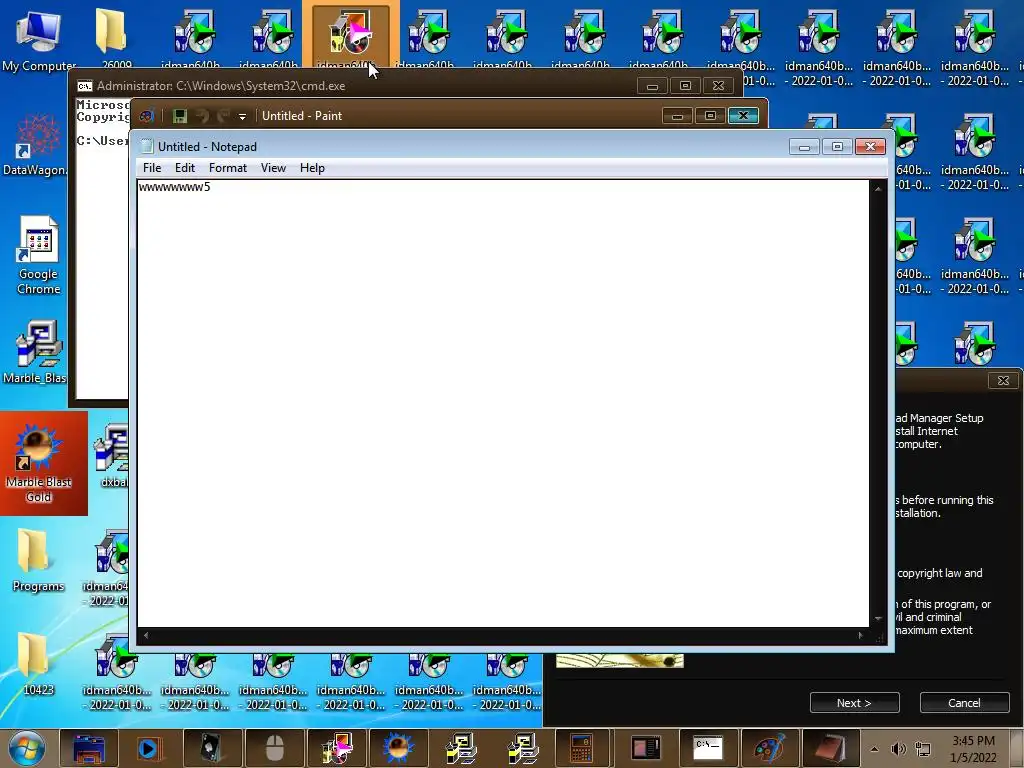Click Cancel in the Download Manager Setup dialog
Viewport: 1024px width, 768px height.
[964, 703]
